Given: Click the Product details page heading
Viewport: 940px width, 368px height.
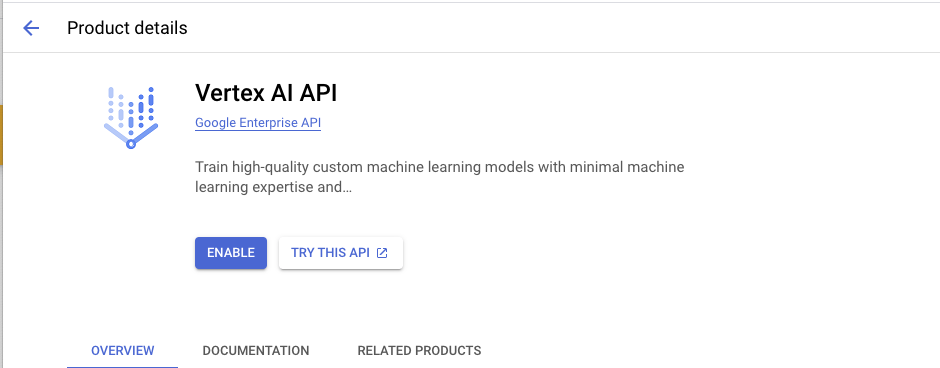Looking at the screenshot, I should pyautogui.click(x=127, y=28).
